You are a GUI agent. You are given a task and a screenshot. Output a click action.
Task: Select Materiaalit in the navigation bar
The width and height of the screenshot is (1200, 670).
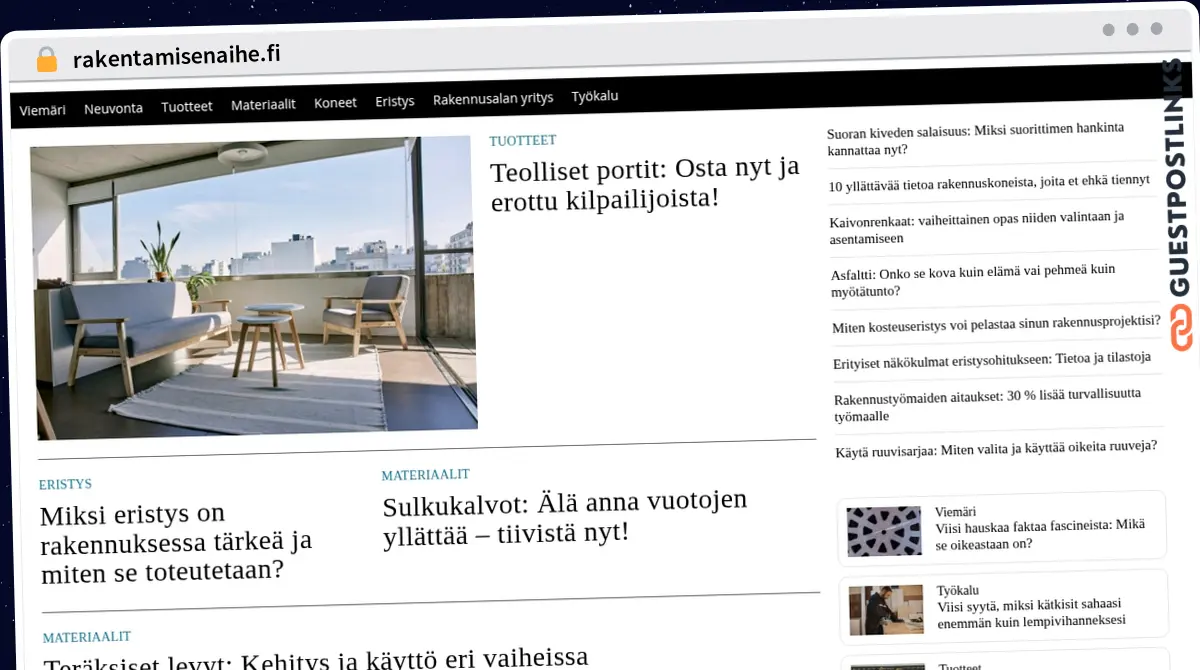pyautogui.click(x=263, y=104)
